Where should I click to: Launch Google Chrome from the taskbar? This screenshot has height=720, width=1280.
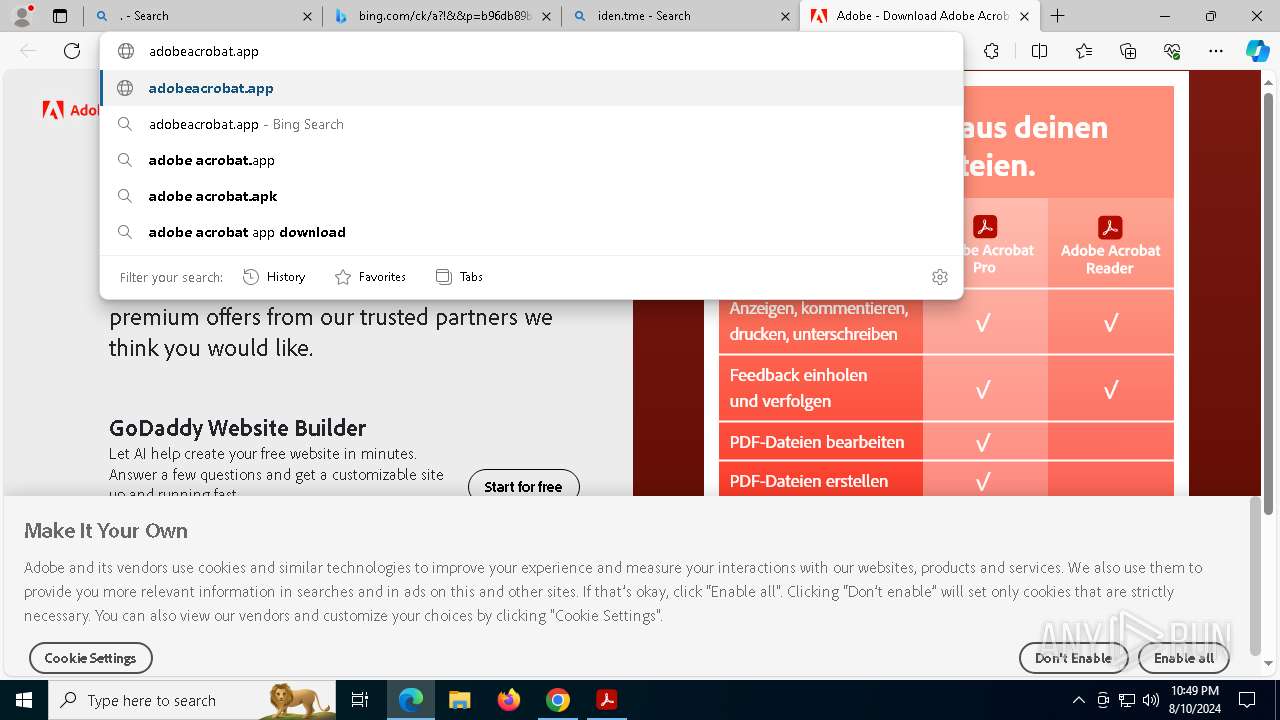pyautogui.click(x=557, y=700)
